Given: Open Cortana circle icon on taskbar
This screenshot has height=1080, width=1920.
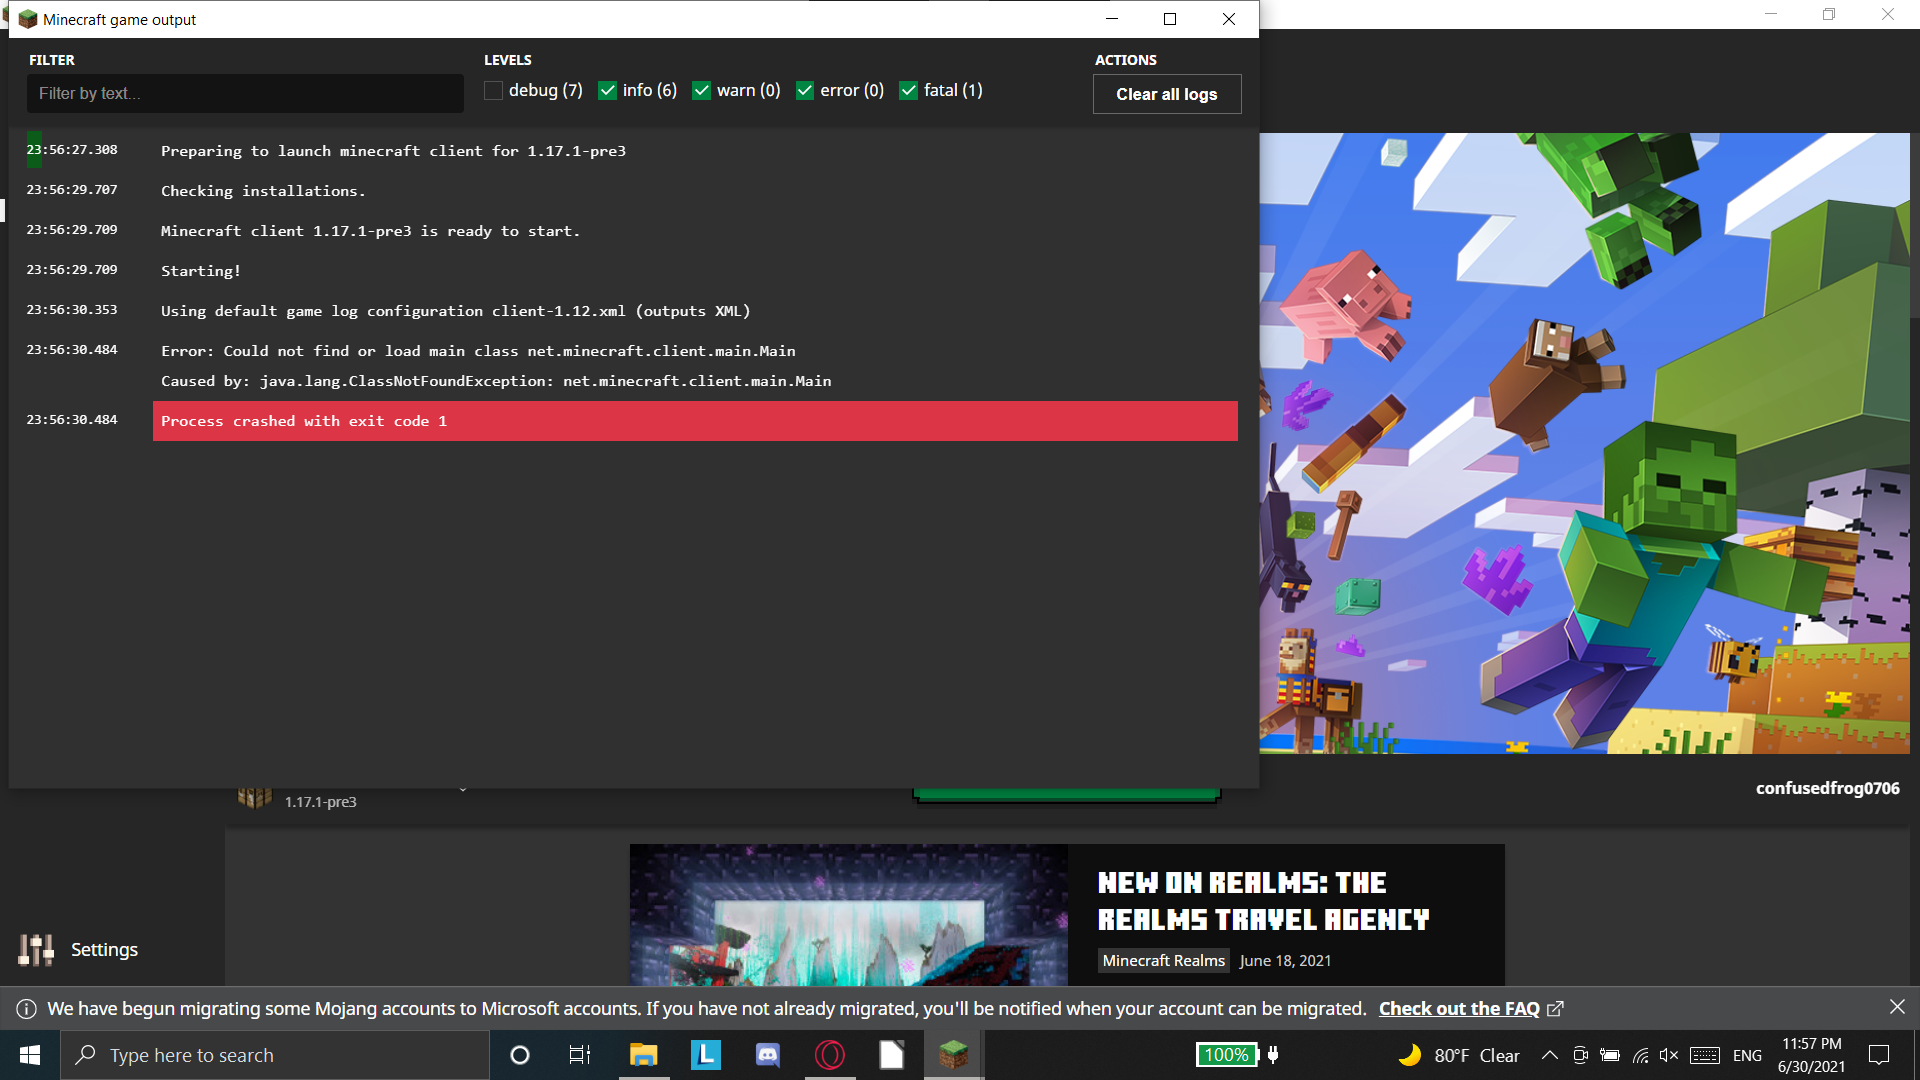Looking at the screenshot, I should pyautogui.click(x=519, y=1055).
